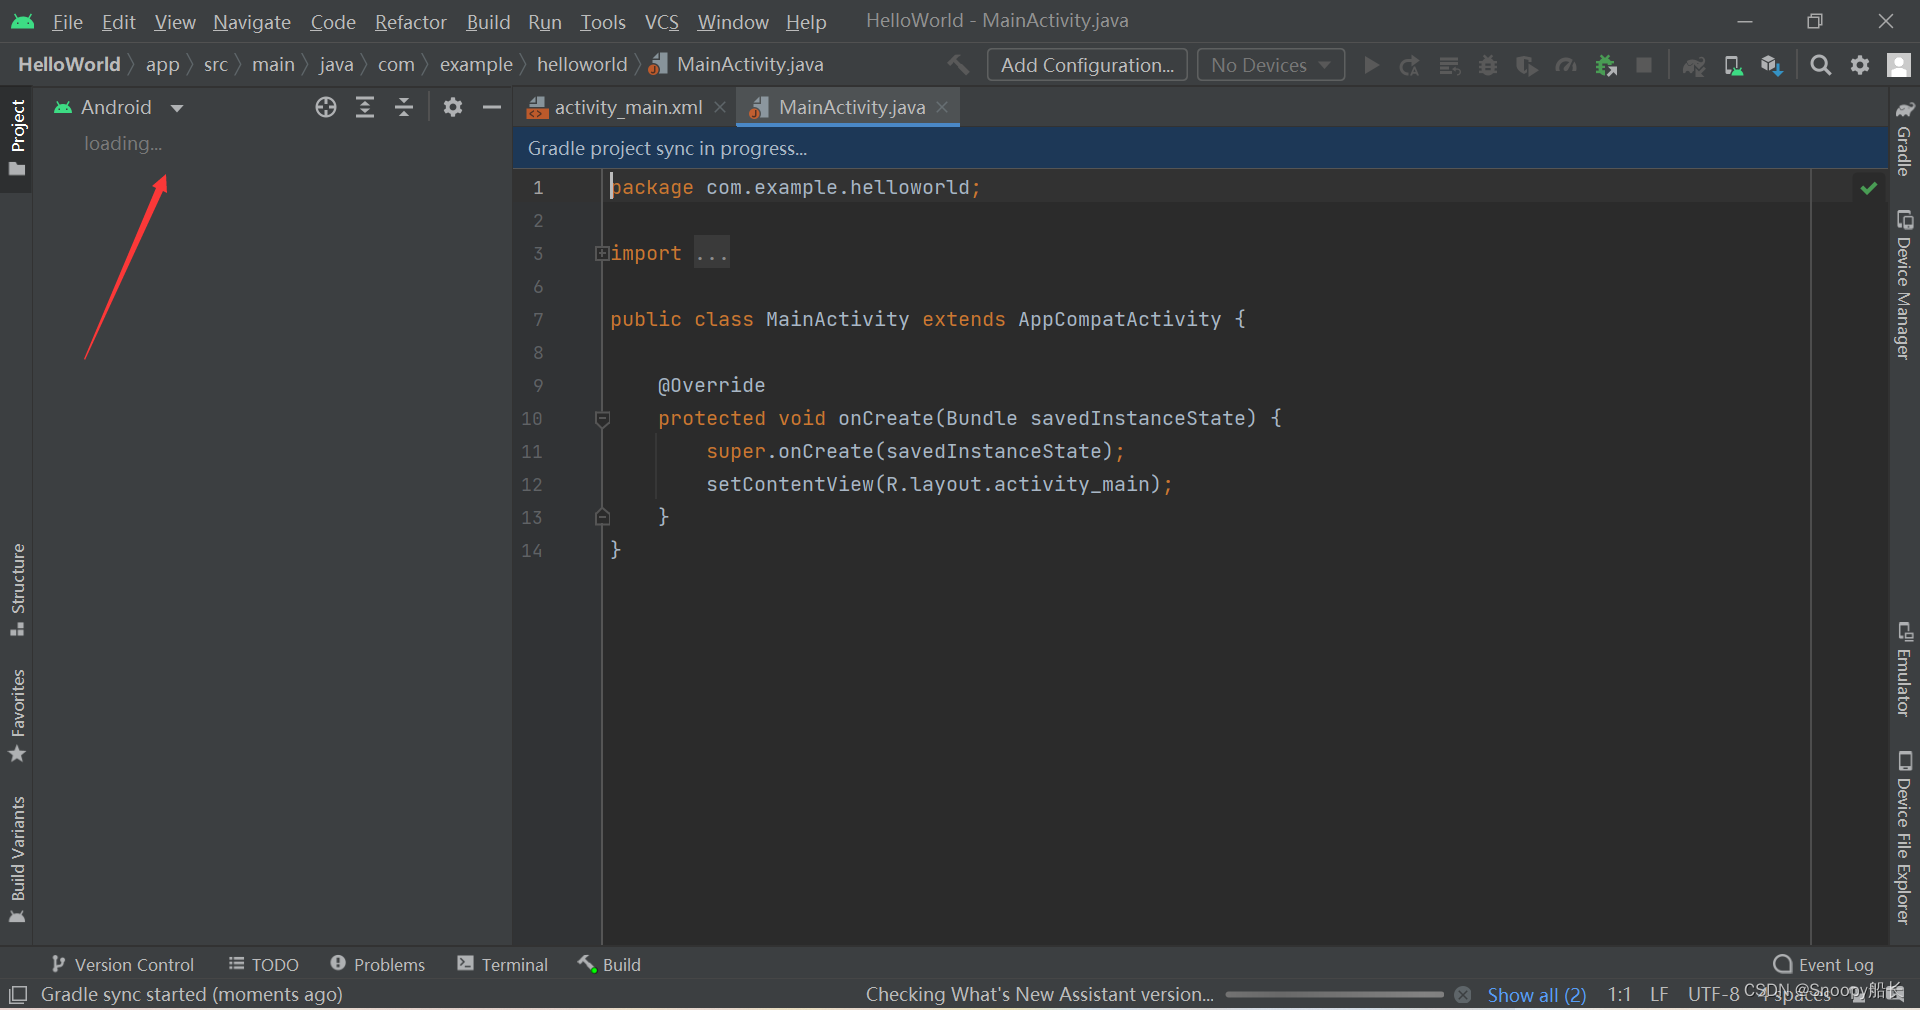Click Apply Changes and Restart Activity icon
This screenshot has width=1920, height=1010.
pyautogui.click(x=1409, y=65)
